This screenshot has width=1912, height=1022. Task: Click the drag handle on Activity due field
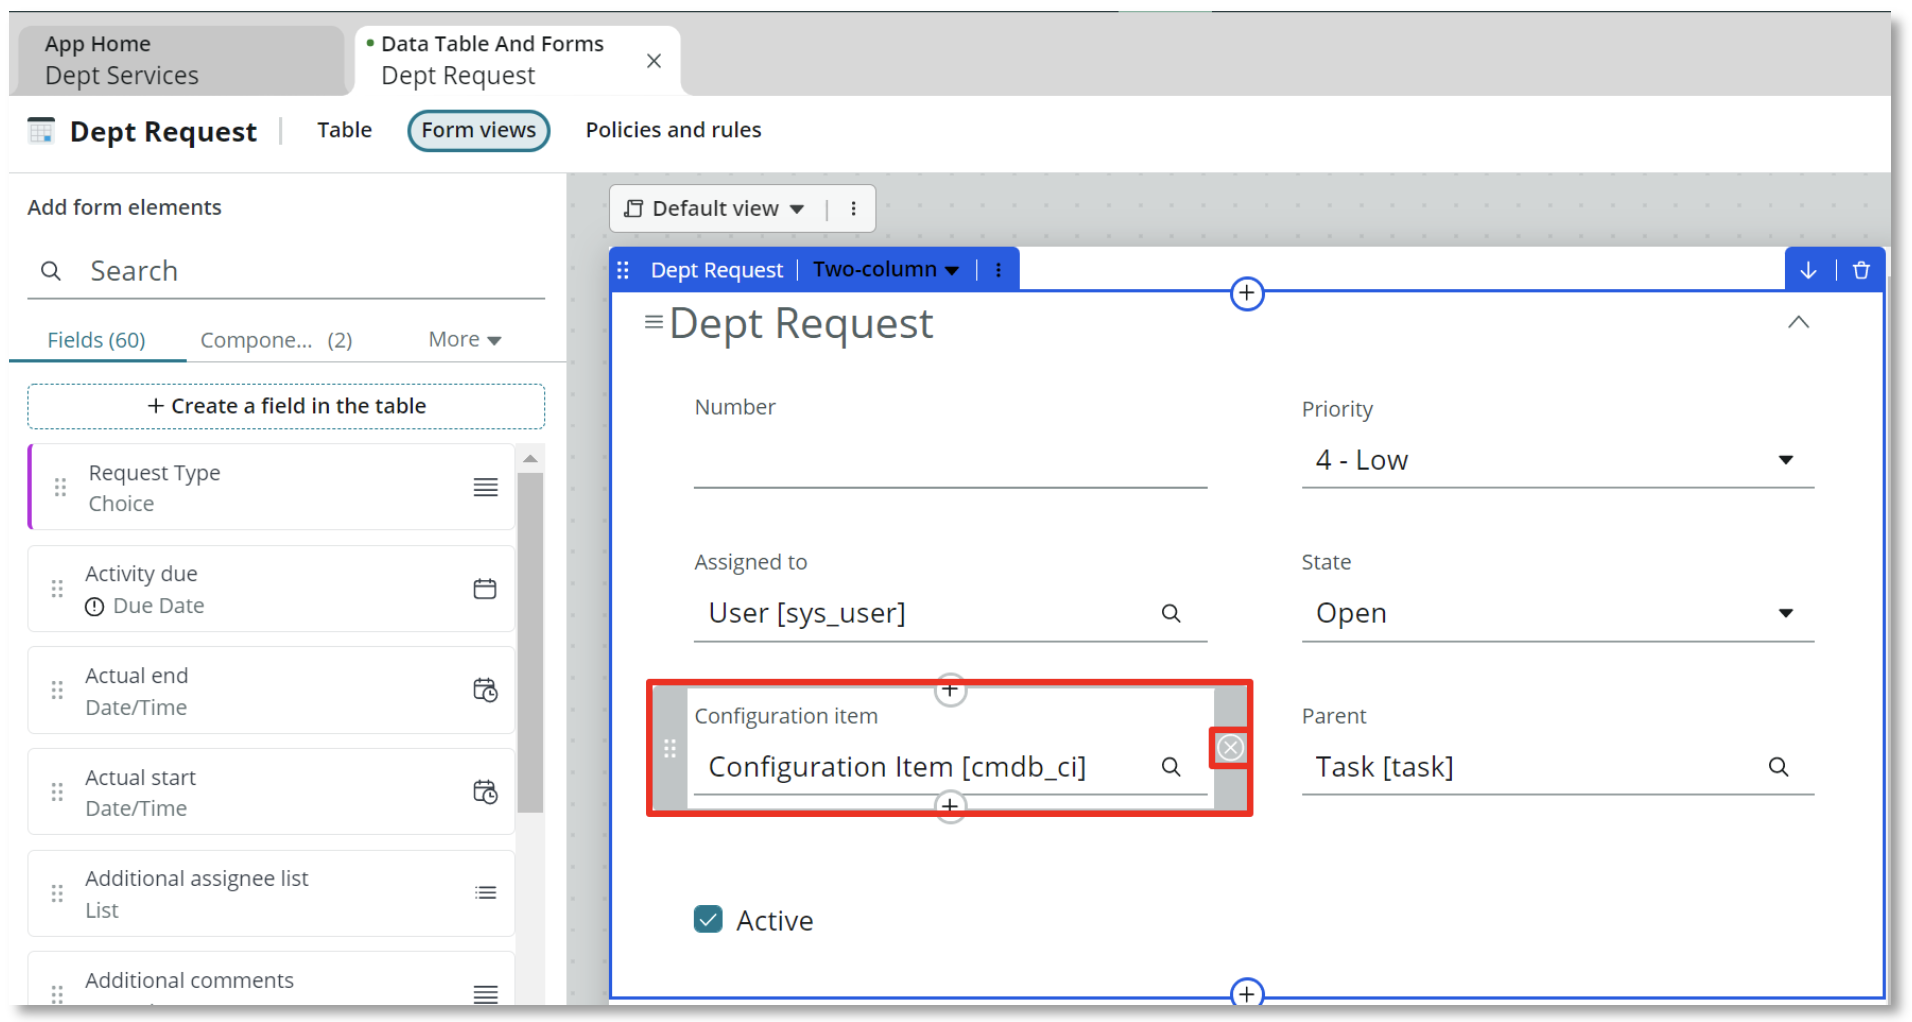(x=57, y=589)
